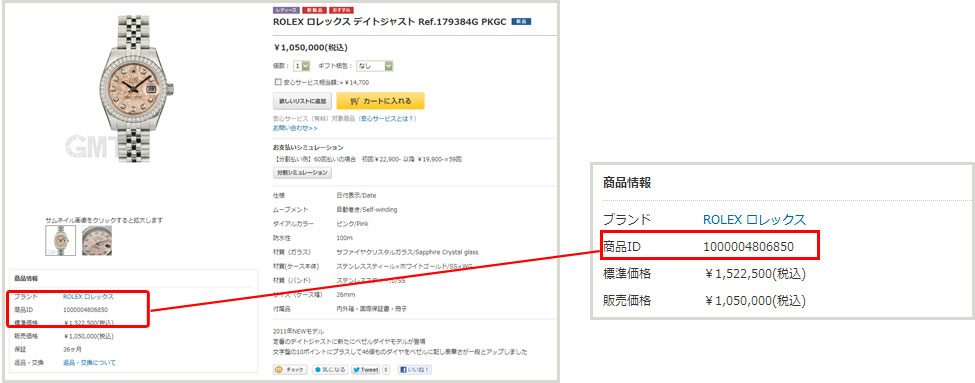The height and width of the screenshot is (383, 975).
Task: Add the watch with カートに入れる button
Action: pyautogui.click(x=381, y=101)
